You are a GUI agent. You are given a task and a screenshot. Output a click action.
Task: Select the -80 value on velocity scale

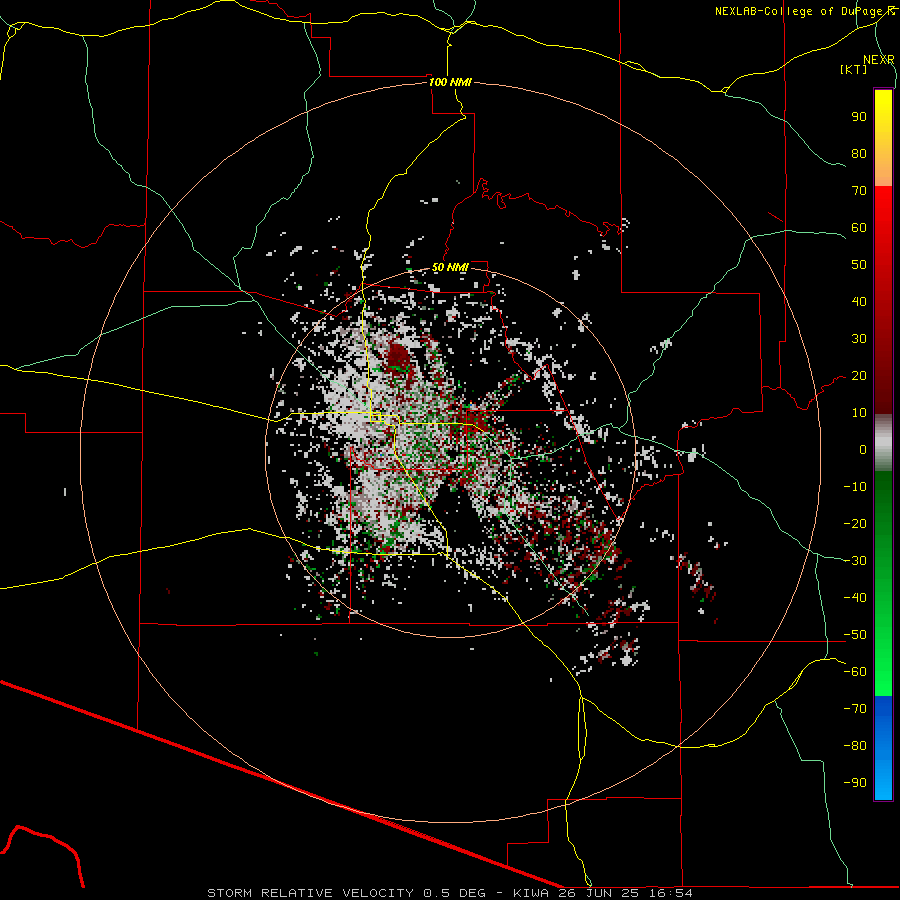click(x=855, y=746)
